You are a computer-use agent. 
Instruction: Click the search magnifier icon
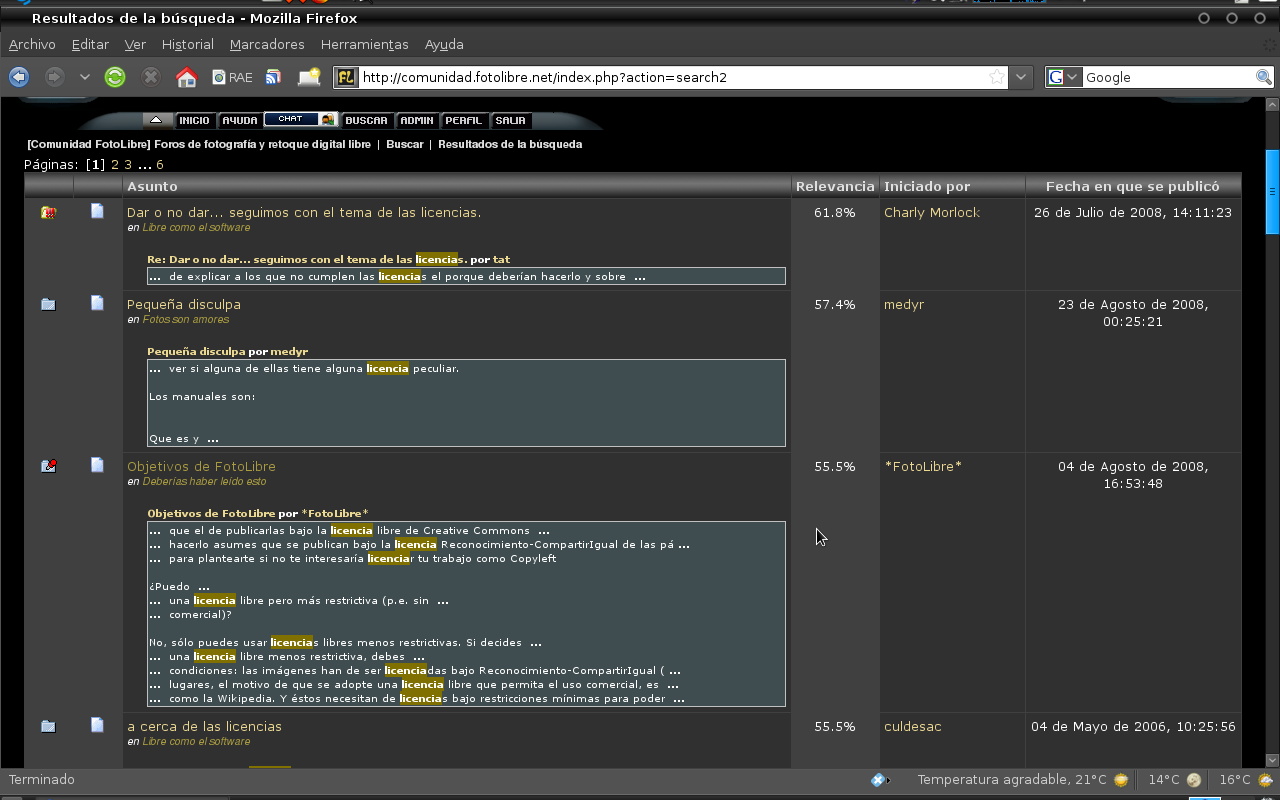coord(1264,77)
